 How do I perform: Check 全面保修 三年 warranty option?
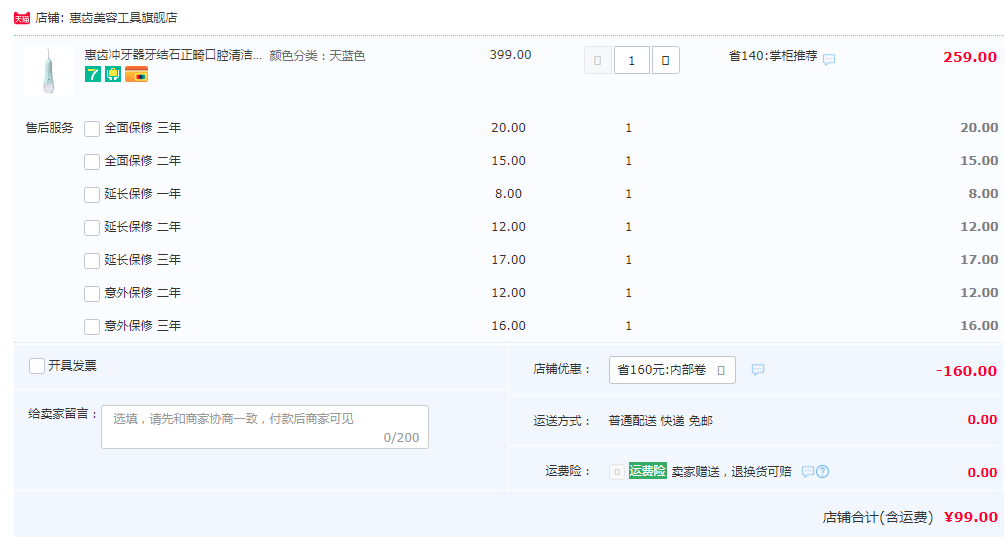pos(92,129)
